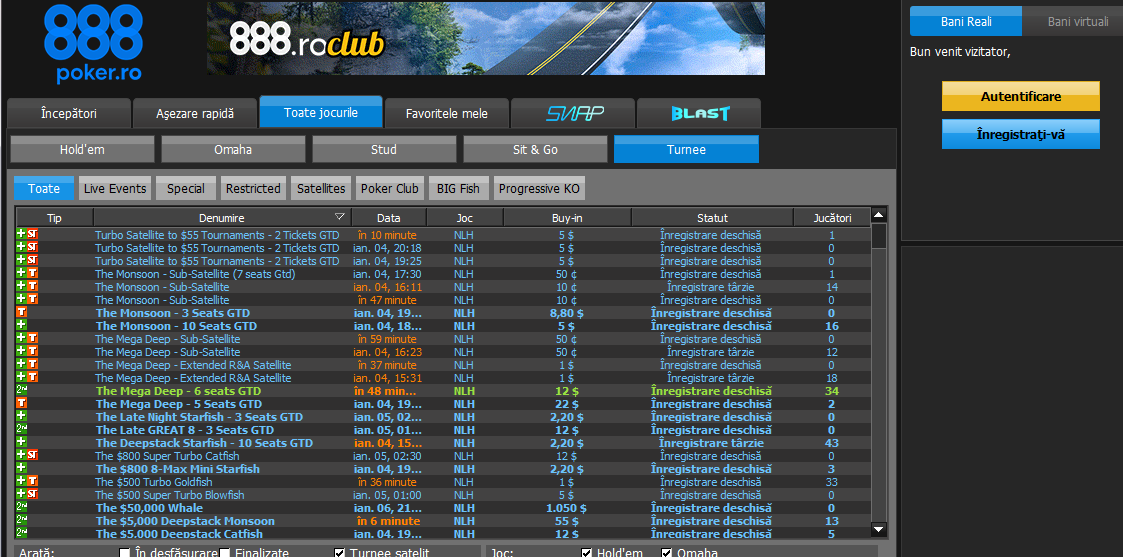This screenshot has height=557, width=1123.
Task: Click the green plus icon for The Late Night Starfish row
Action: [x=21, y=417]
